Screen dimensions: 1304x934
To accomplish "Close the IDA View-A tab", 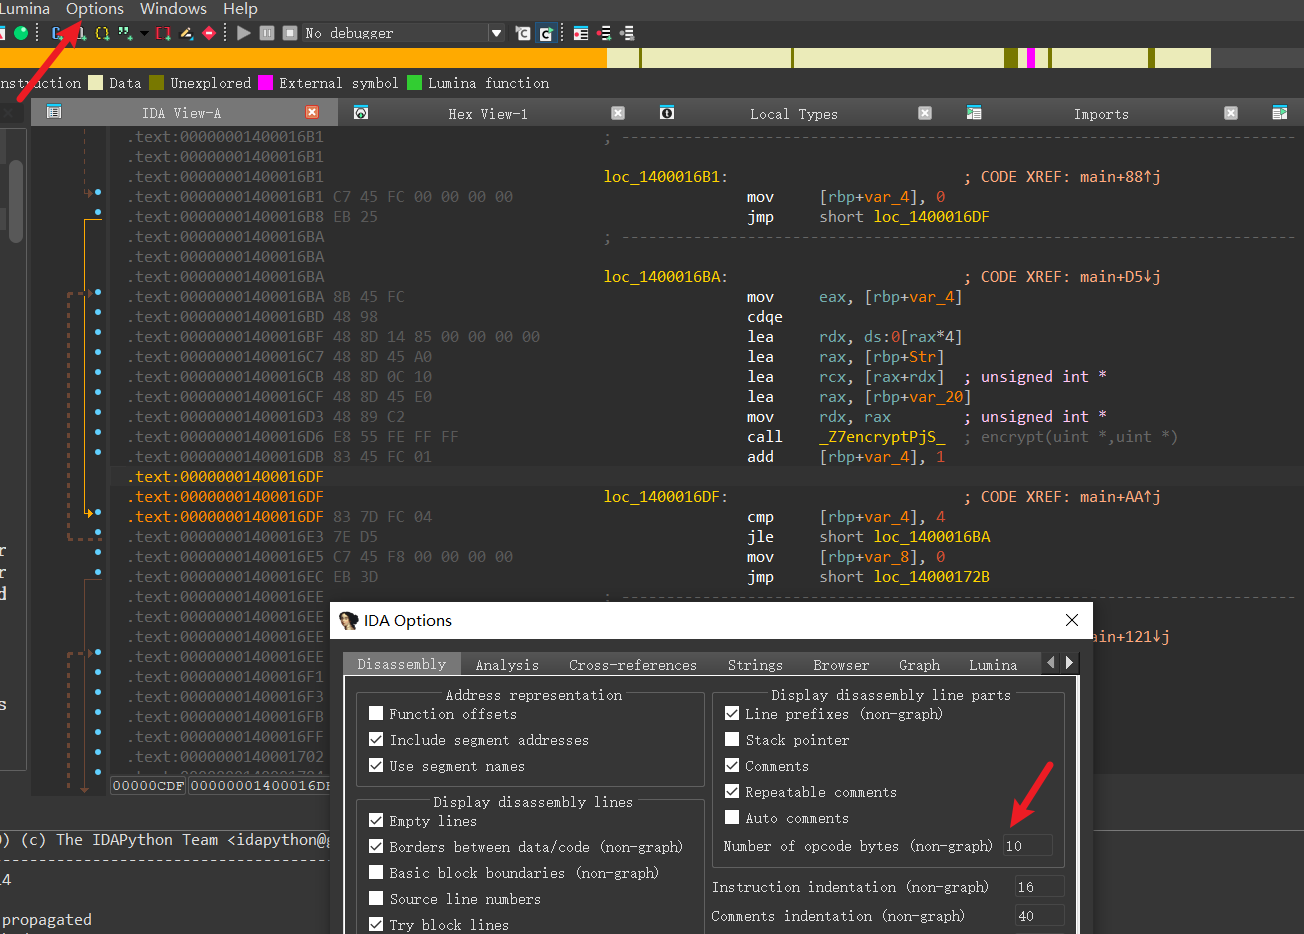I will pyautogui.click(x=312, y=113).
